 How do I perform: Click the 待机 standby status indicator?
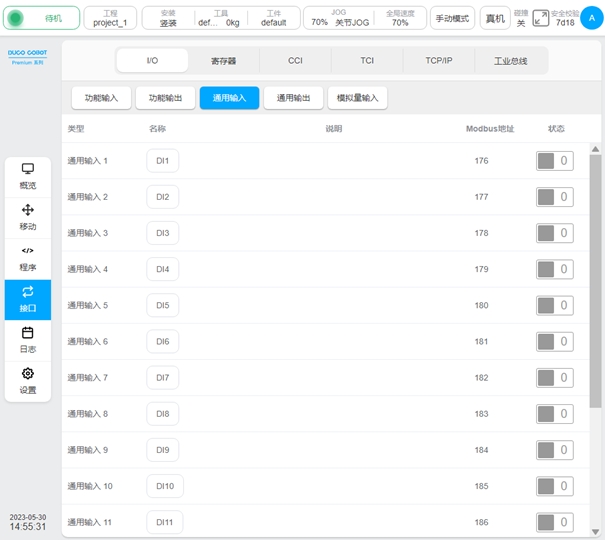(x=42, y=18)
